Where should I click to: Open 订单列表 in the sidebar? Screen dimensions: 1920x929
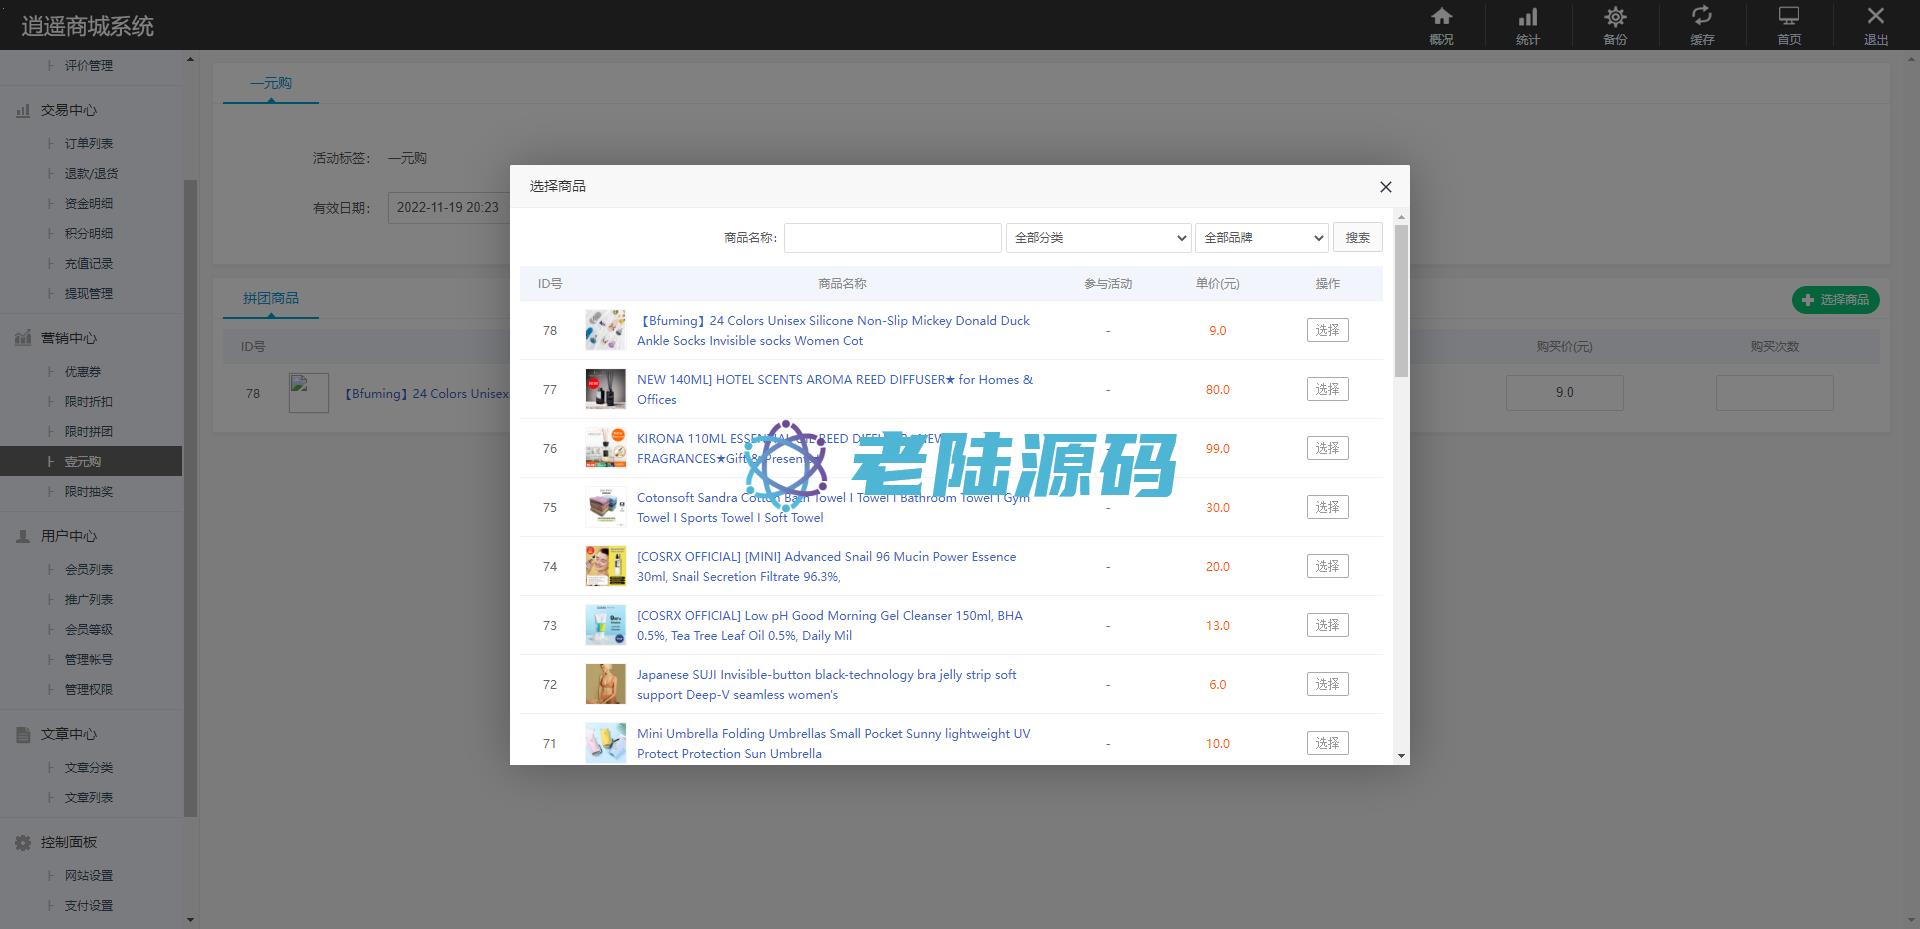(x=89, y=144)
